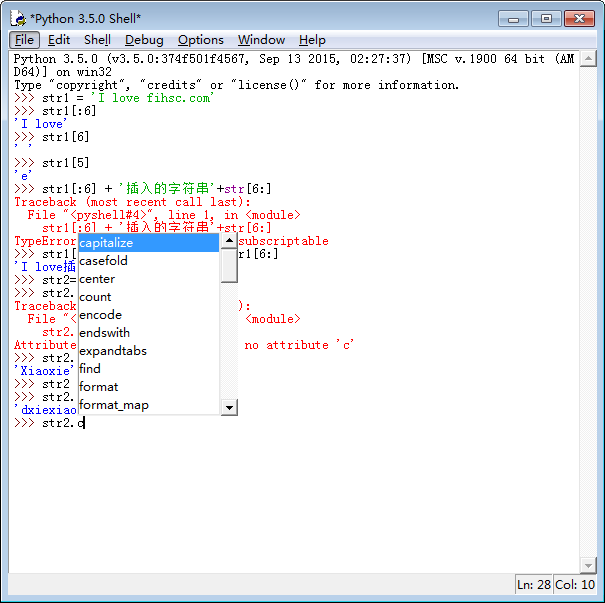This screenshot has width=605, height=603.
Task: Click the Python IDLE title bar icon
Action: pyautogui.click(x=17, y=18)
